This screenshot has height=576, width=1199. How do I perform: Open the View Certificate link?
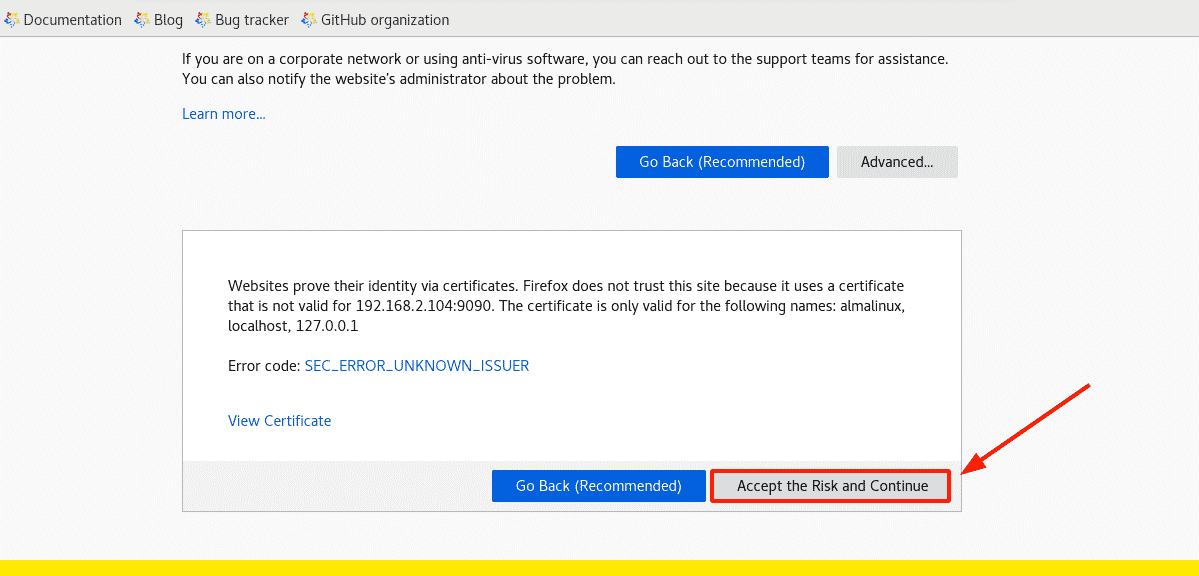[279, 421]
